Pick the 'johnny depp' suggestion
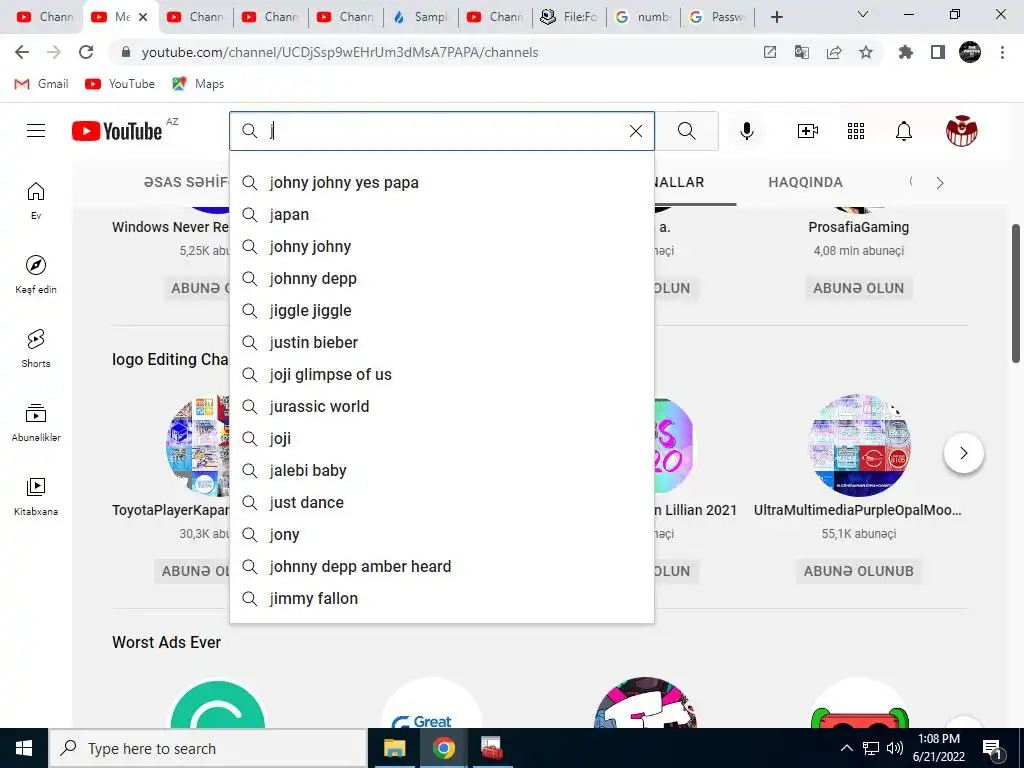The image size is (1024, 768). pyautogui.click(x=442, y=279)
